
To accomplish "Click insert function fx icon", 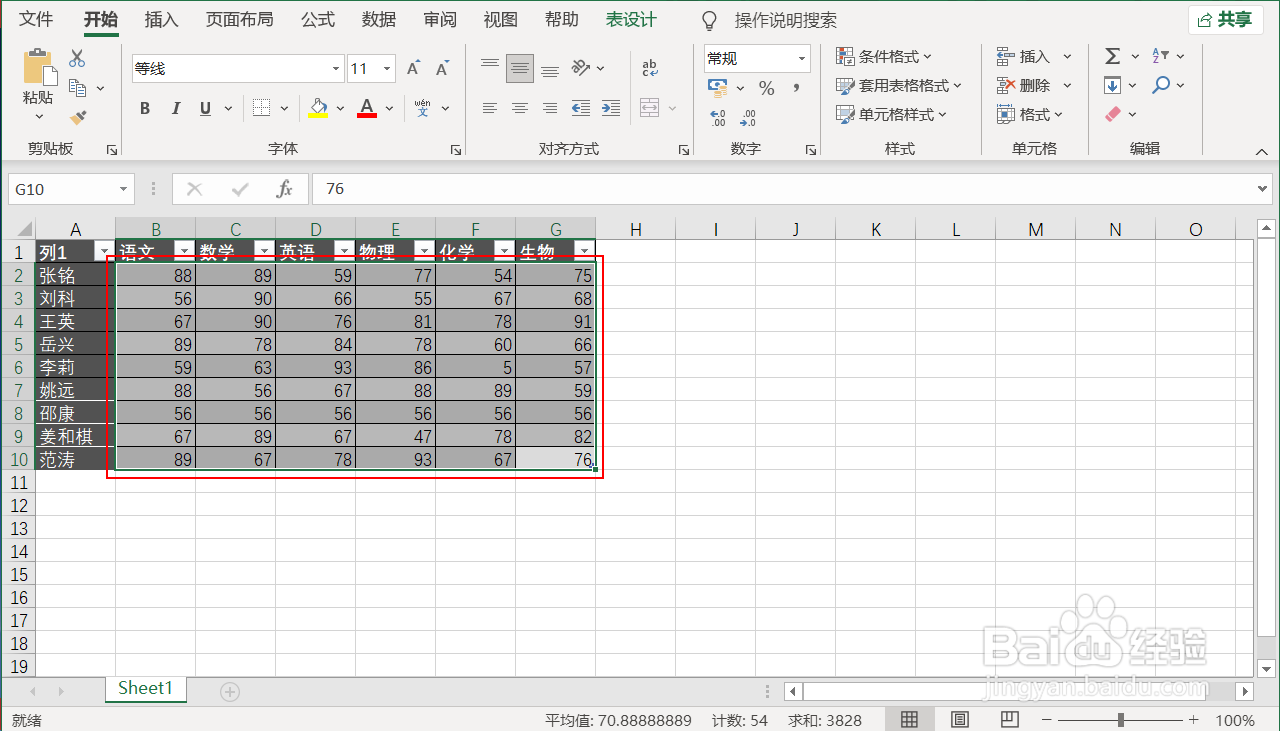I will click(284, 189).
